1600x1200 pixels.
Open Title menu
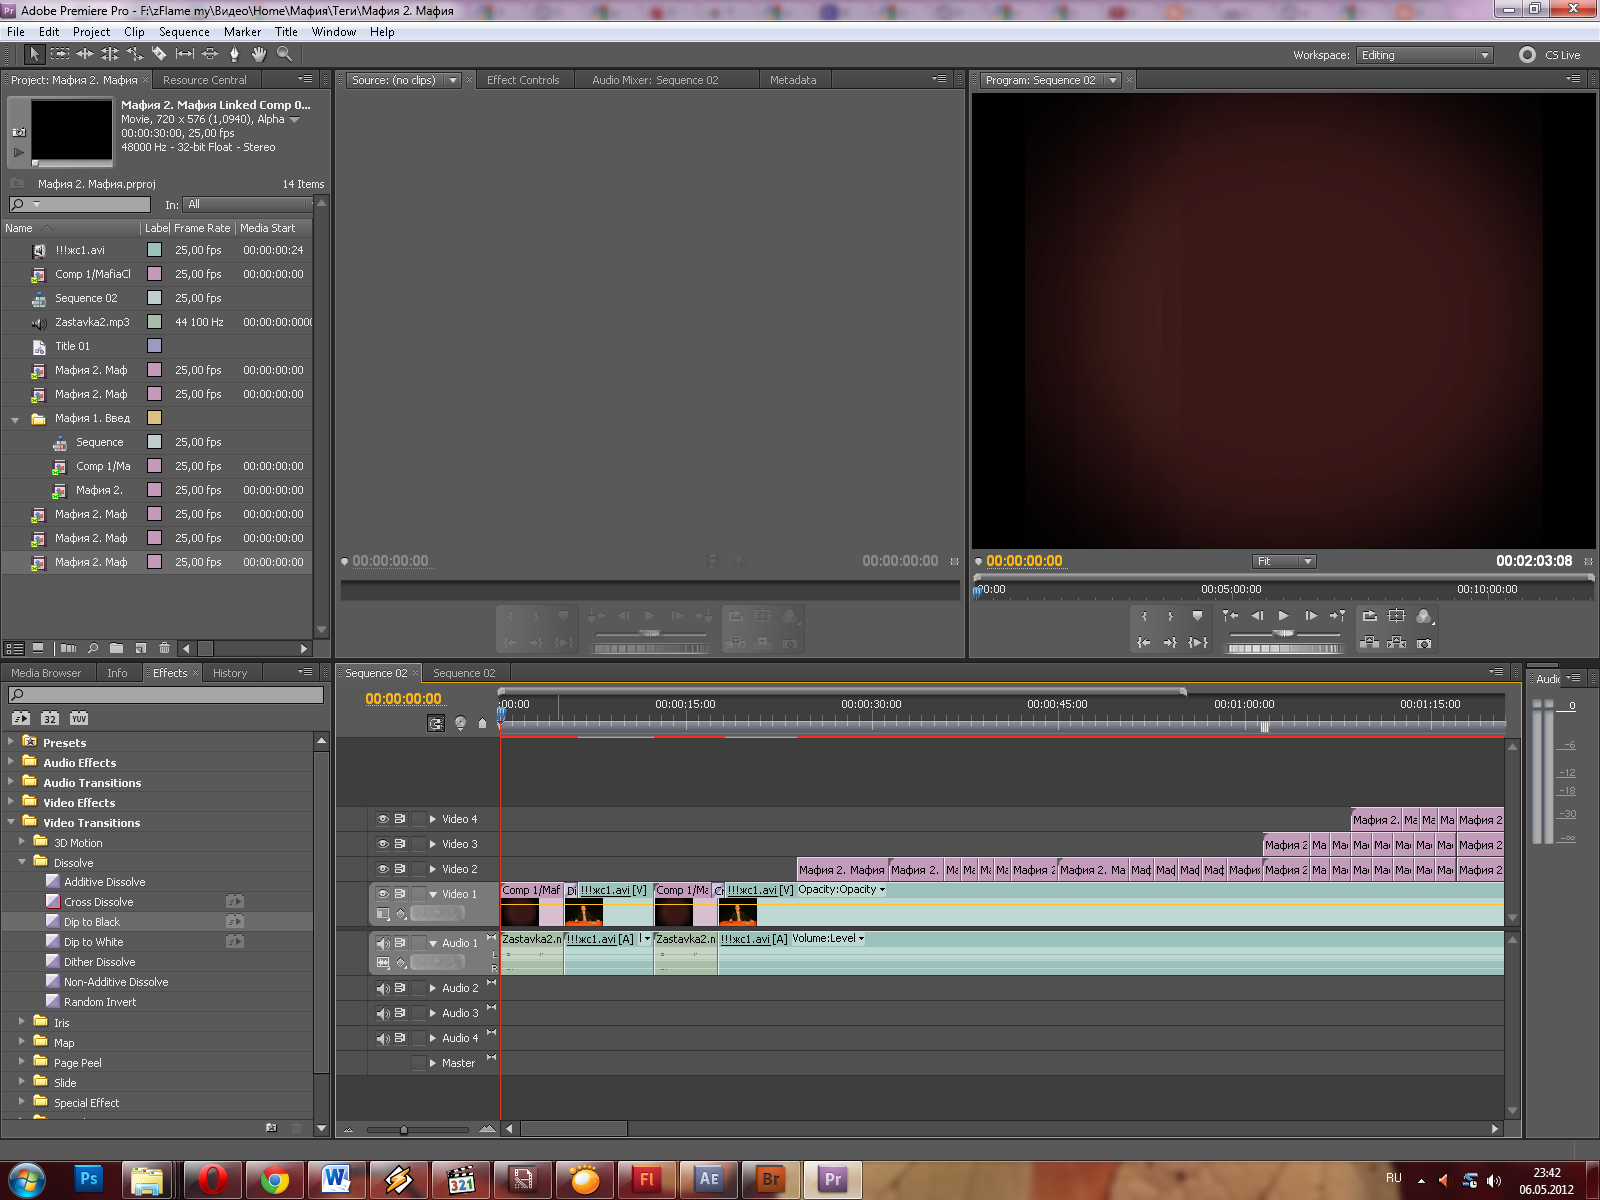tap(286, 32)
